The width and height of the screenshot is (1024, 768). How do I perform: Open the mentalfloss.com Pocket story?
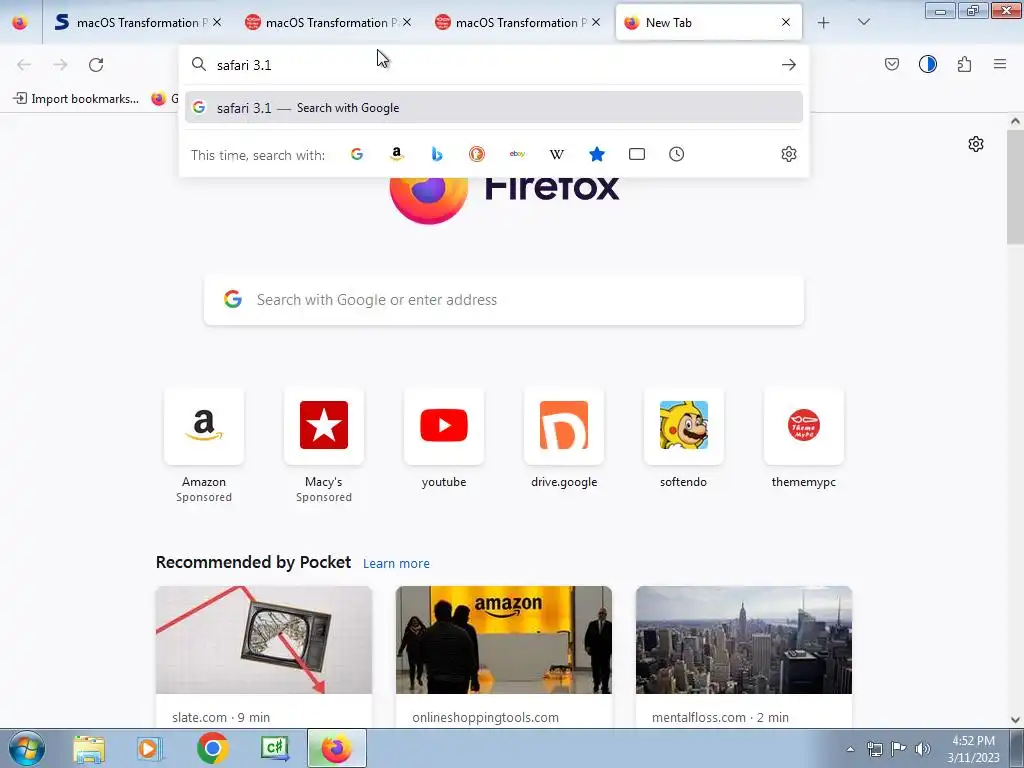(x=744, y=656)
